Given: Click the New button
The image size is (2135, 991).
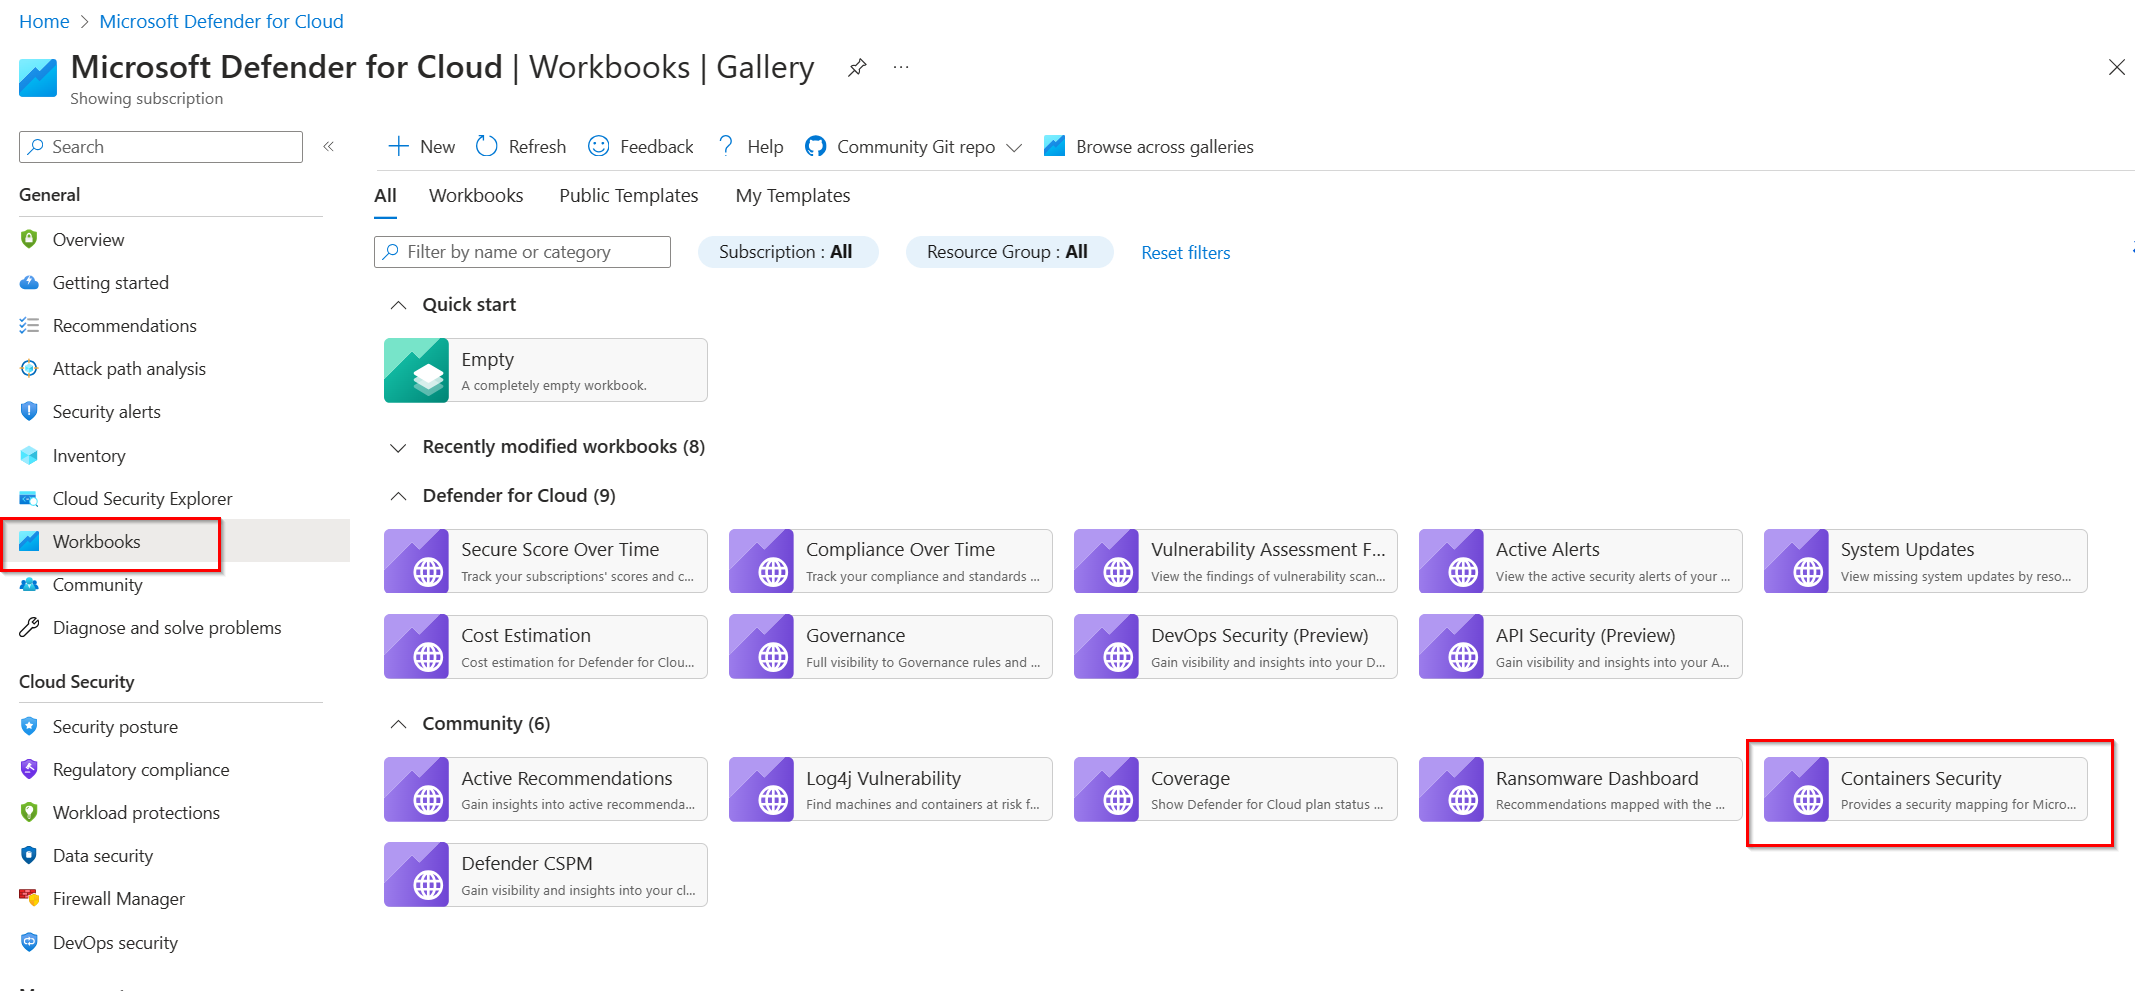Looking at the screenshot, I should pyautogui.click(x=421, y=146).
